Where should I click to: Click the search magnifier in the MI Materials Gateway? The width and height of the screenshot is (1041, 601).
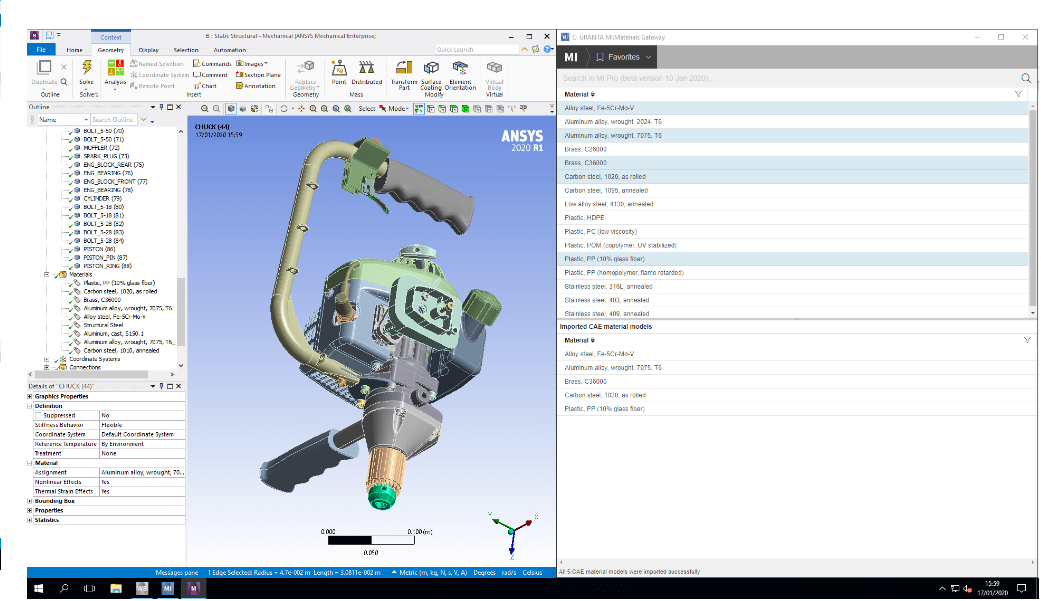click(1026, 78)
